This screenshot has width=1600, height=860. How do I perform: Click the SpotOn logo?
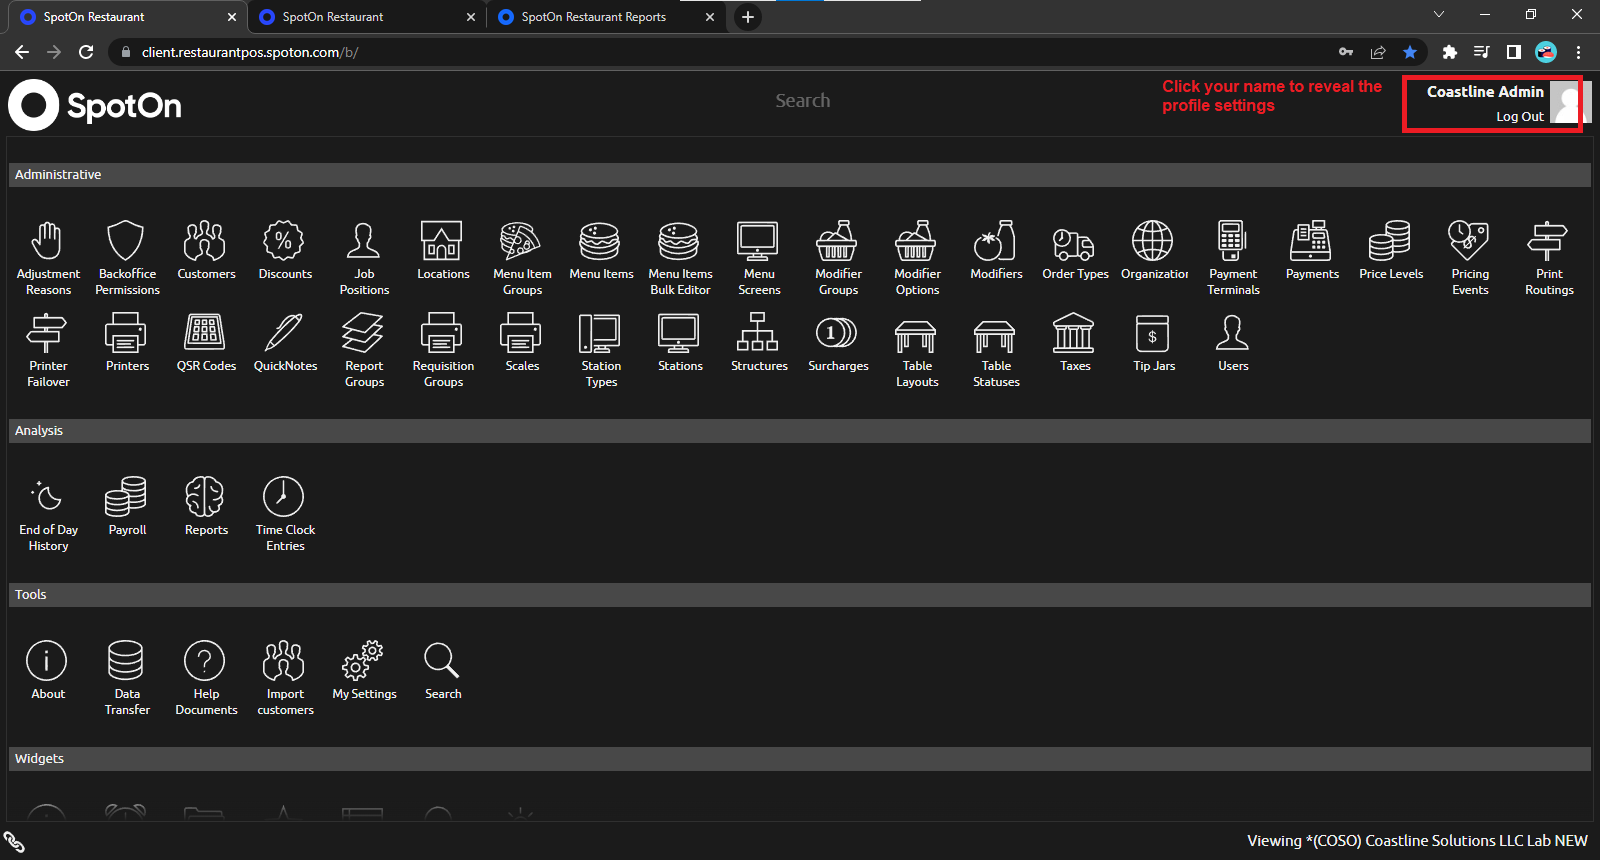pos(95,105)
